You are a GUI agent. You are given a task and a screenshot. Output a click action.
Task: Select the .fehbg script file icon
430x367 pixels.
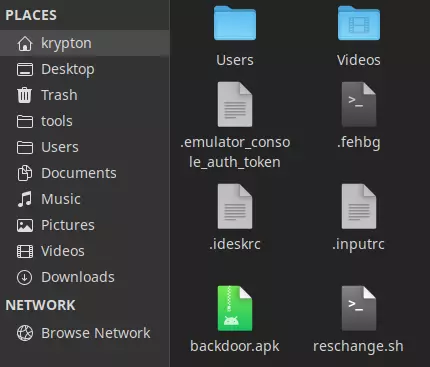[359, 104]
